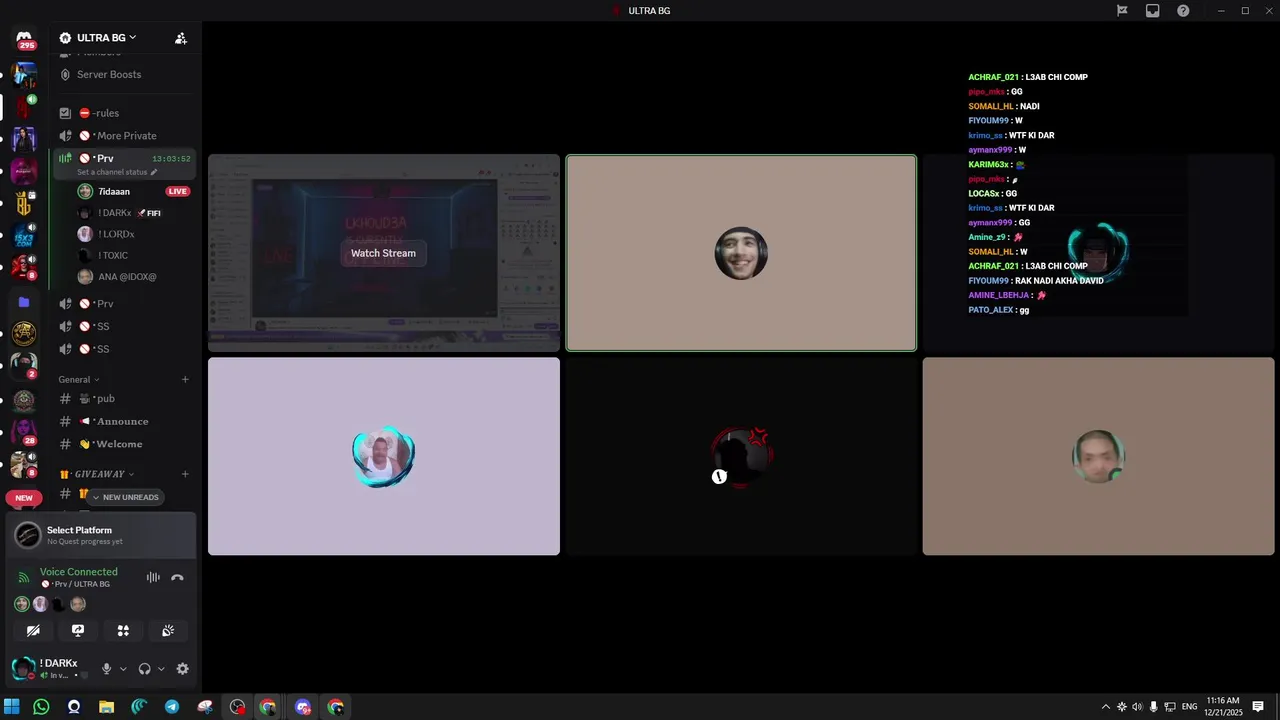Click Watch Stream button
The height and width of the screenshot is (720, 1280).
[383, 253]
